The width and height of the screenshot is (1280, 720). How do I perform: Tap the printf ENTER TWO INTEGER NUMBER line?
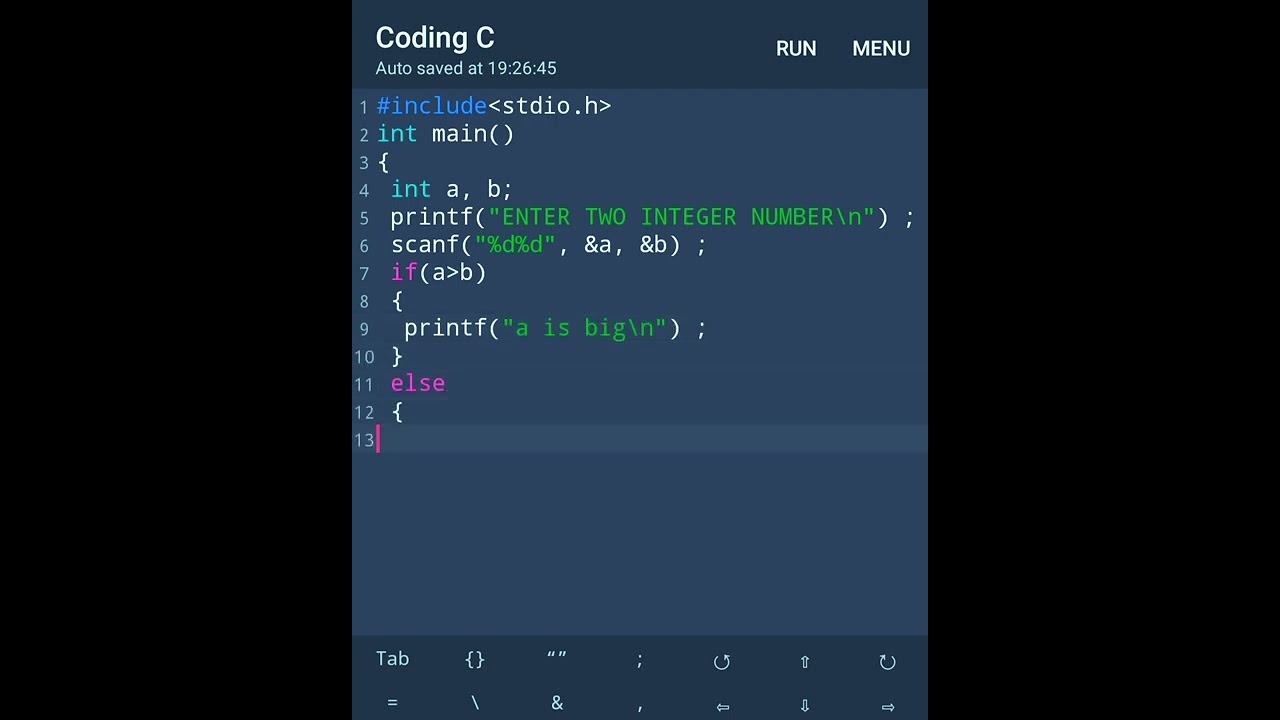pos(652,217)
